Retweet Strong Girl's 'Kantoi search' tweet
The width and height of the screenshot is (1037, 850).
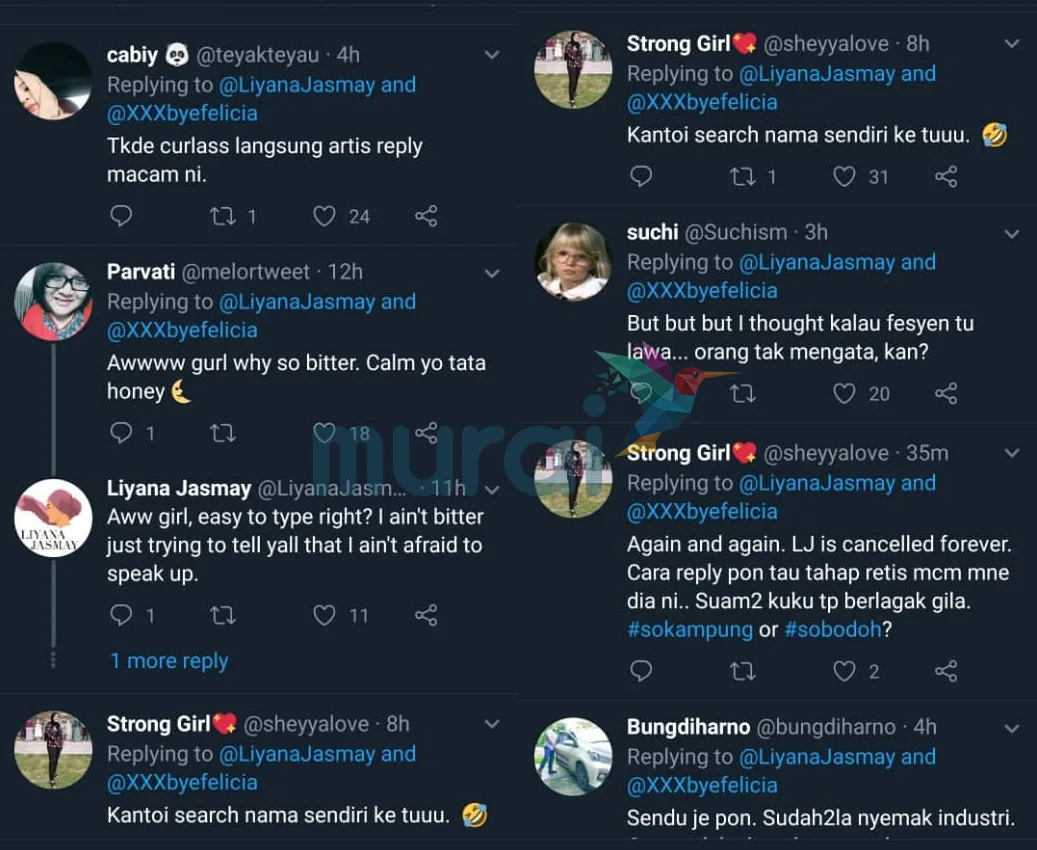[743, 177]
